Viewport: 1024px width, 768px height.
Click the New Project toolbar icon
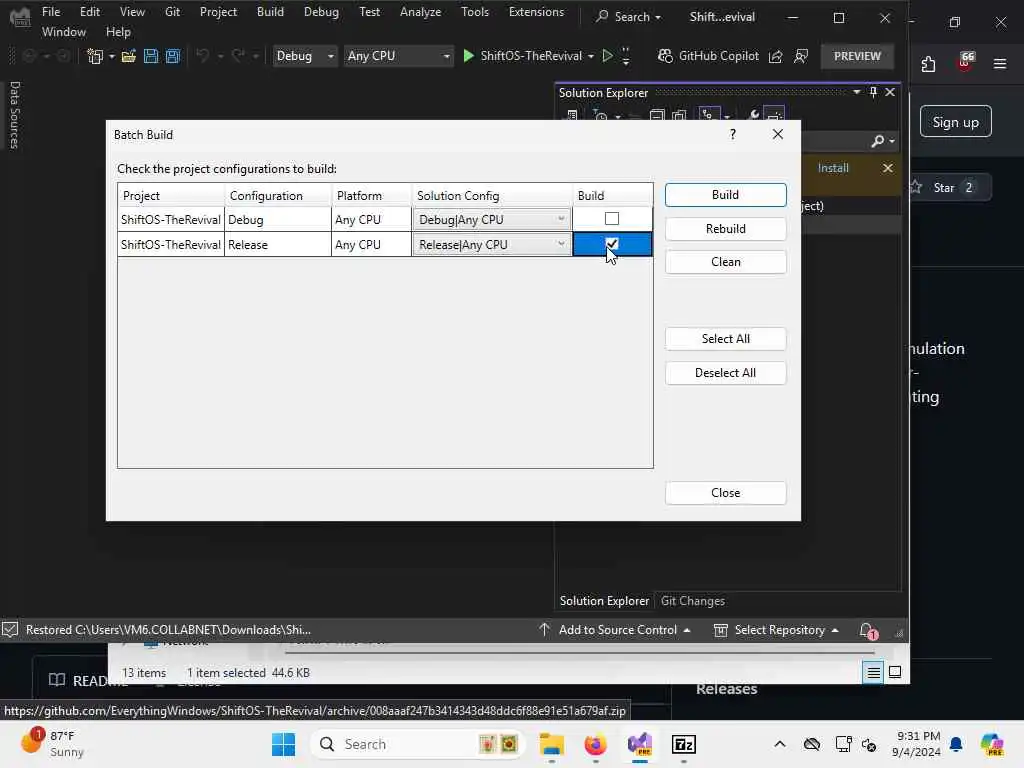click(95, 56)
